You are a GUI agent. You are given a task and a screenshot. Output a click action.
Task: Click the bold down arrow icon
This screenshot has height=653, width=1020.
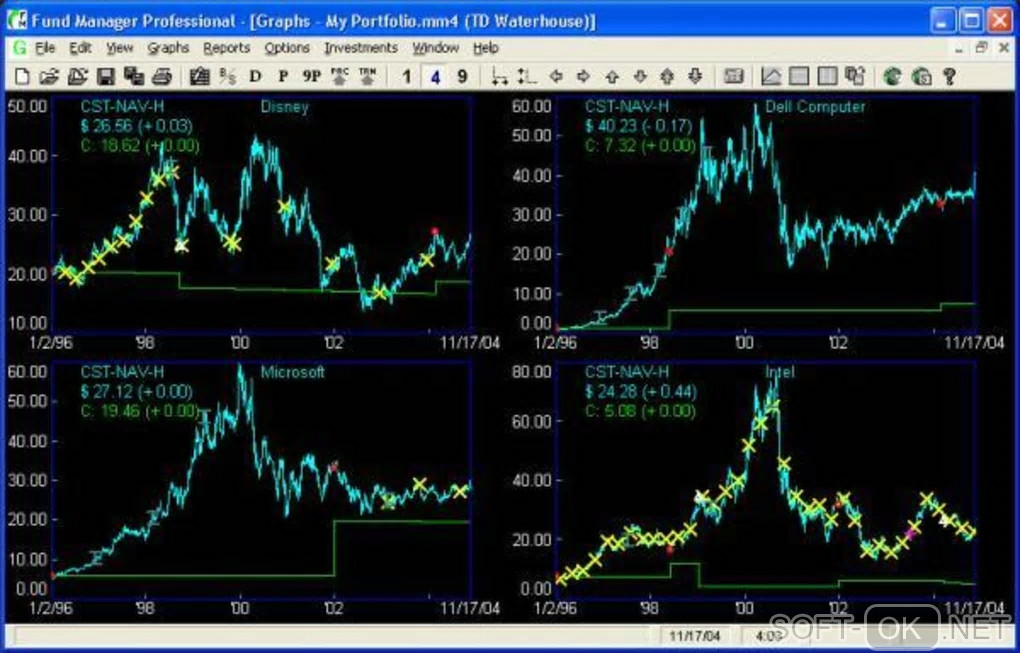[695, 77]
